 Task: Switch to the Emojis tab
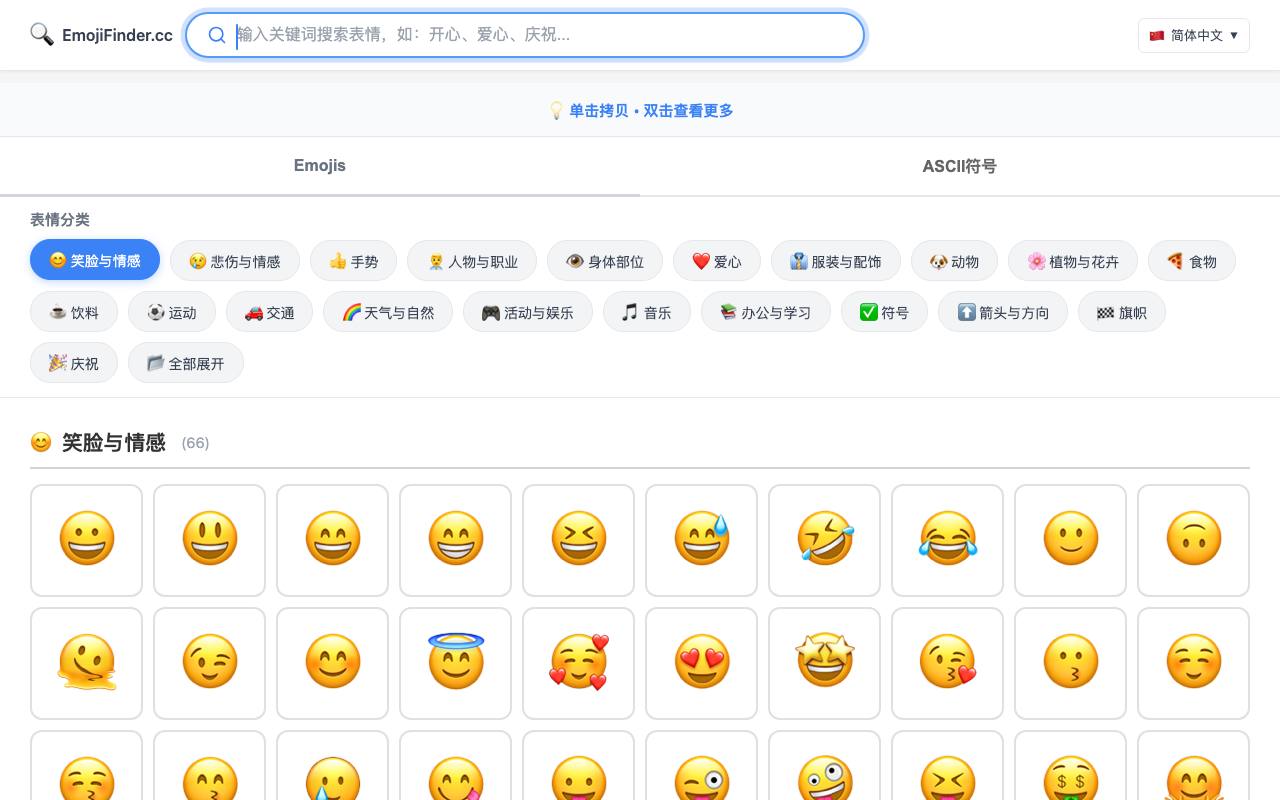(320, 166)
